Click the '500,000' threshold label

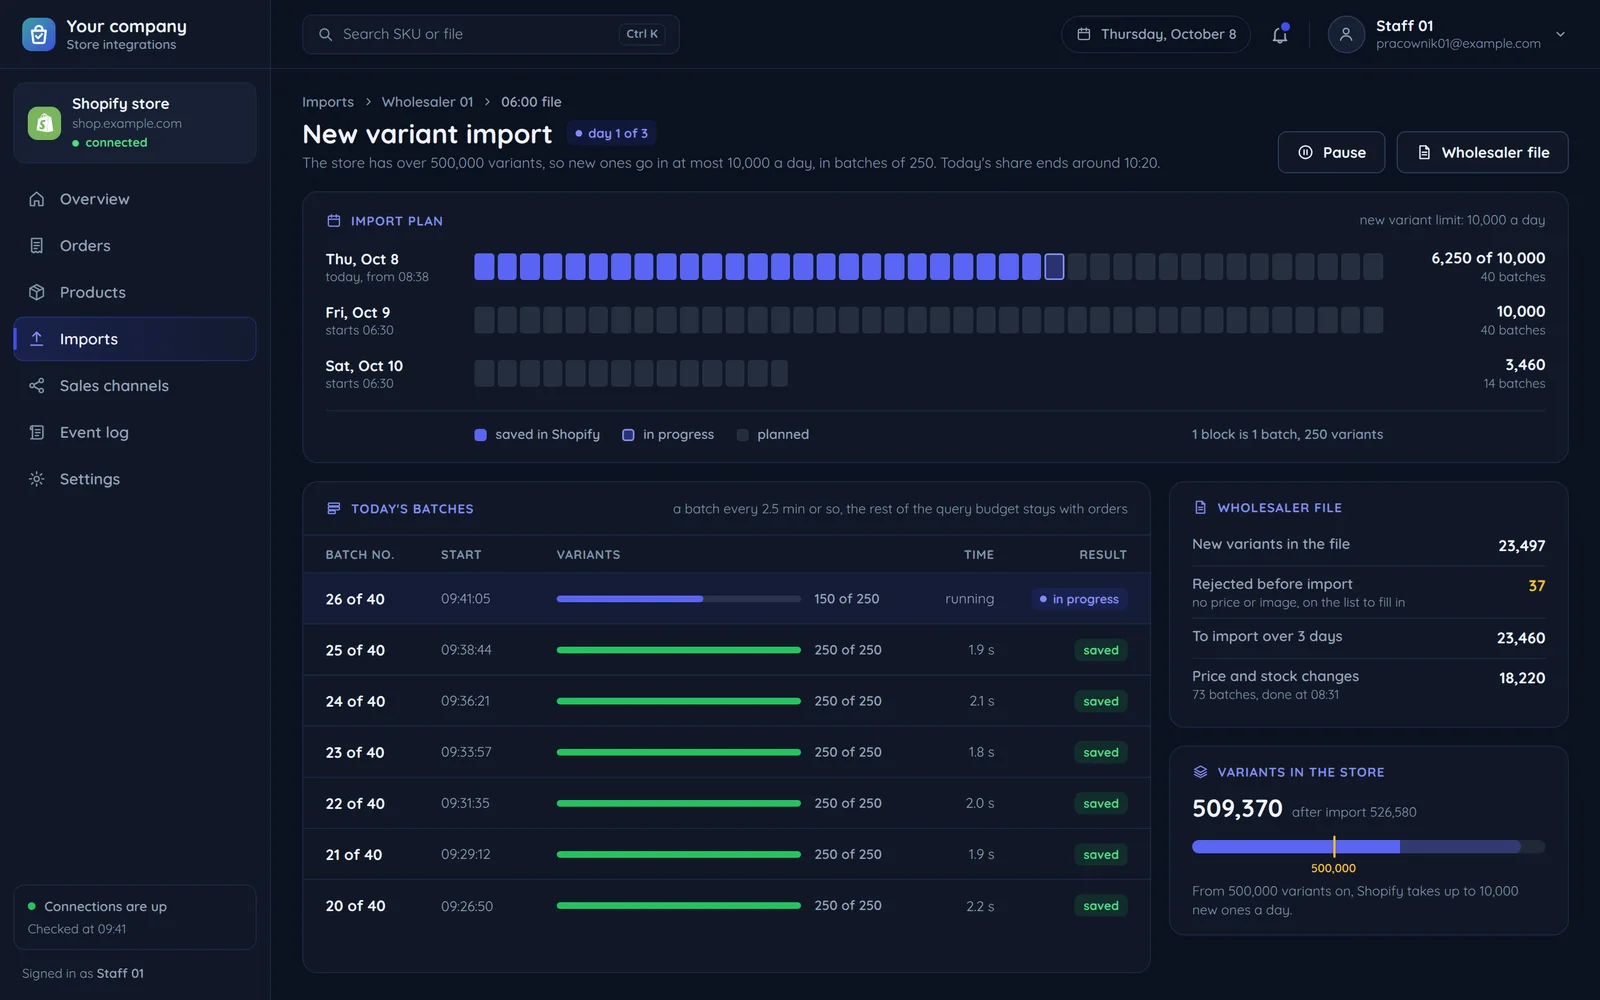pos(1333,868)
